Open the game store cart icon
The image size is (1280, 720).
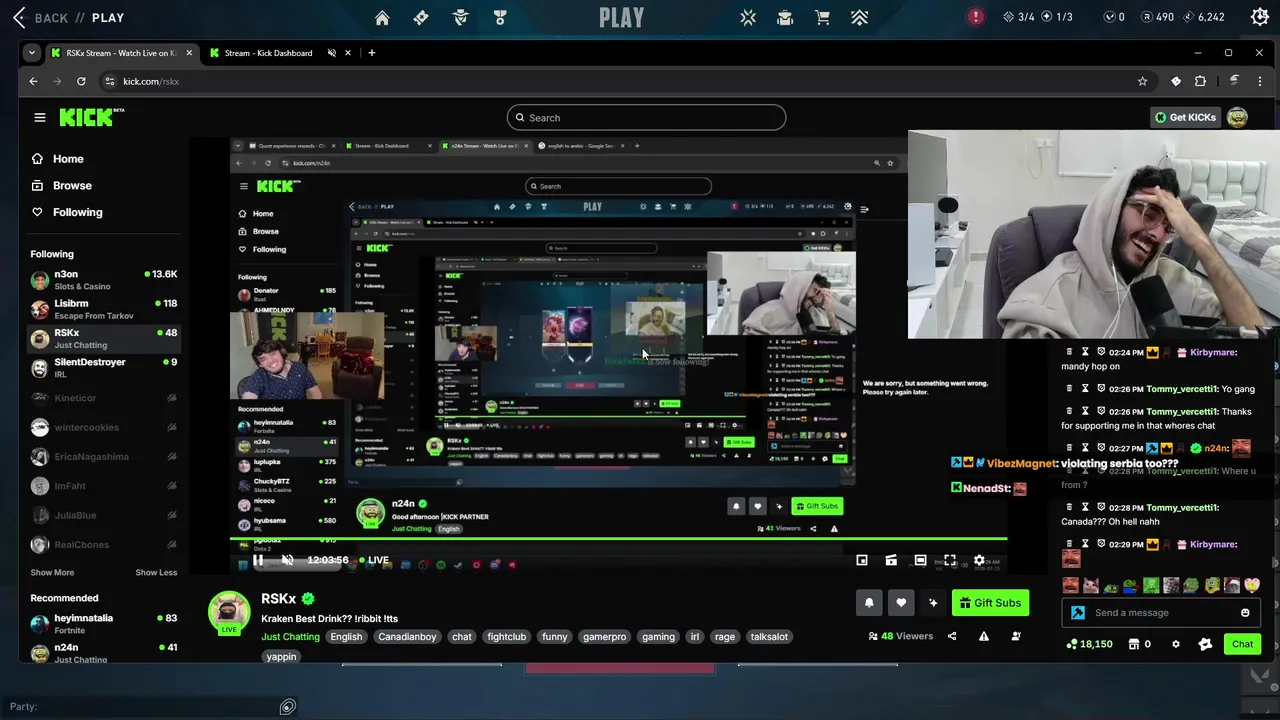coord(823,17)
